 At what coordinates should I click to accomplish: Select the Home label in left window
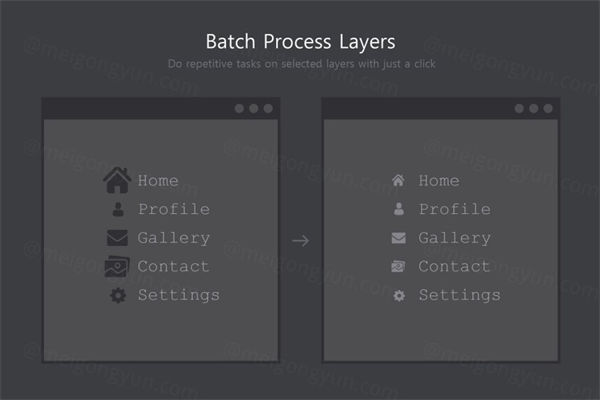click(158, 181)
